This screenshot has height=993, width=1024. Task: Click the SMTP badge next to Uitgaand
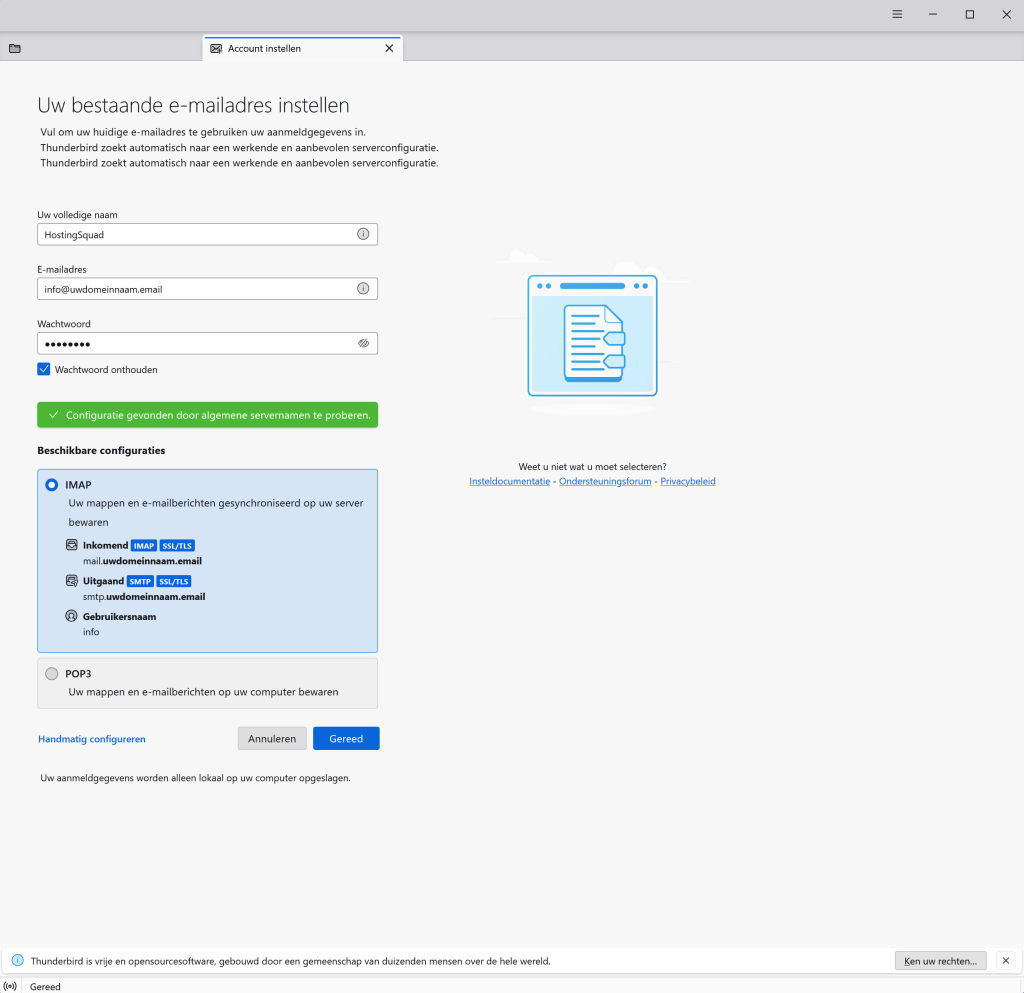140,582
